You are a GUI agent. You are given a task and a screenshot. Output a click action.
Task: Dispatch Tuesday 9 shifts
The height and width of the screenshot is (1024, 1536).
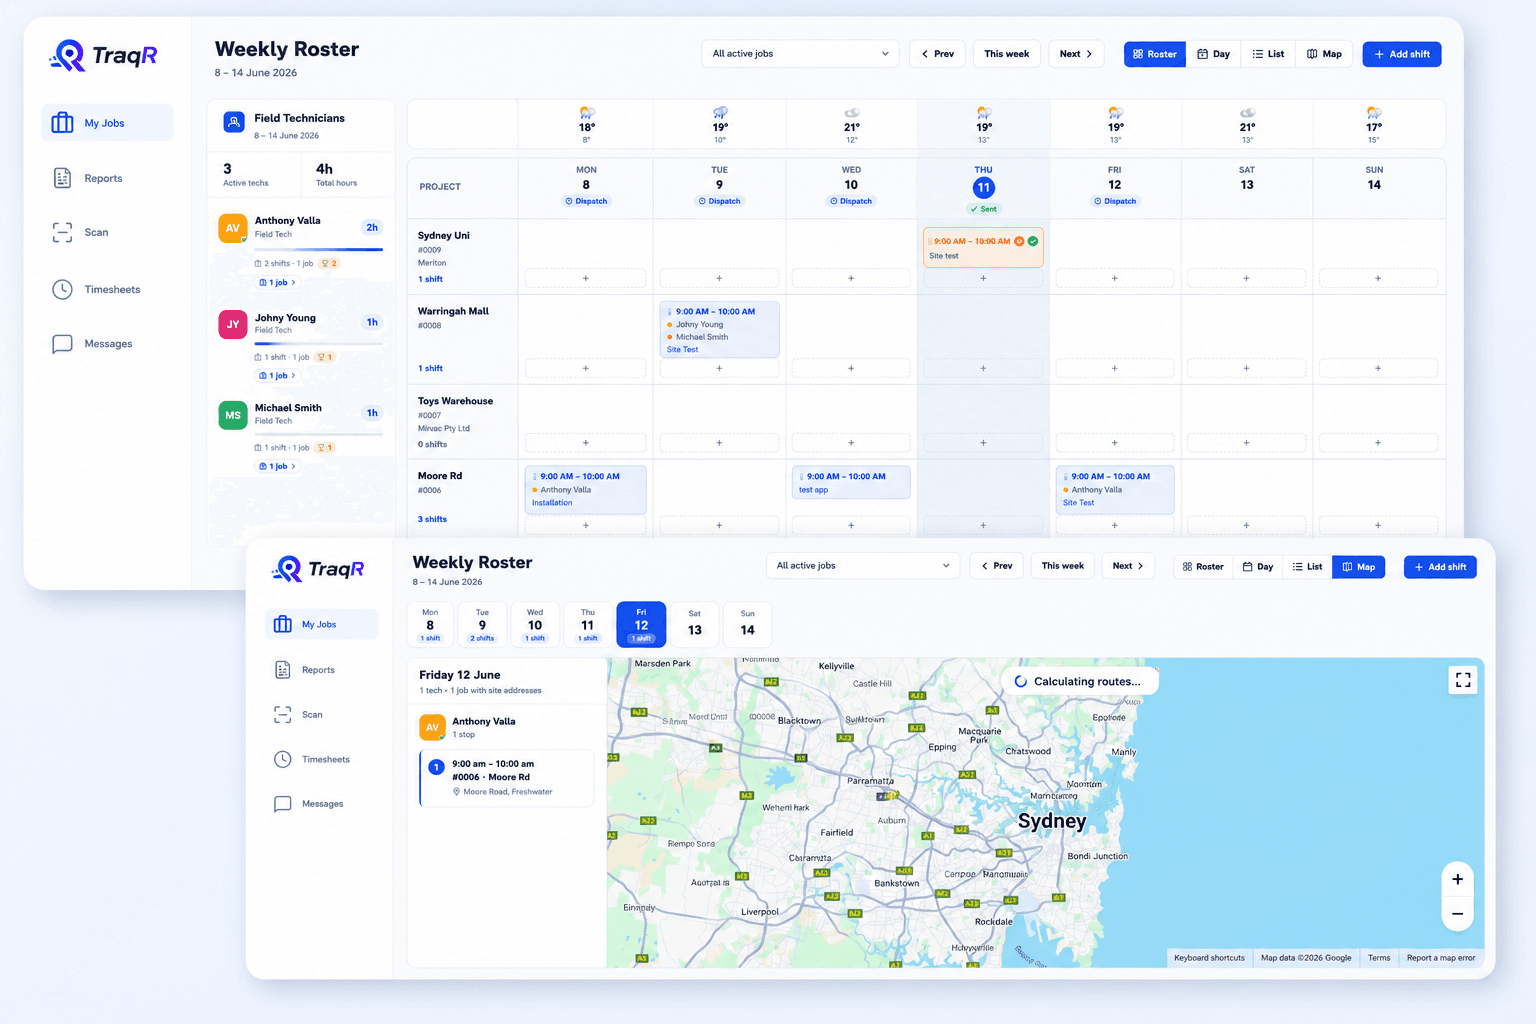719,201
